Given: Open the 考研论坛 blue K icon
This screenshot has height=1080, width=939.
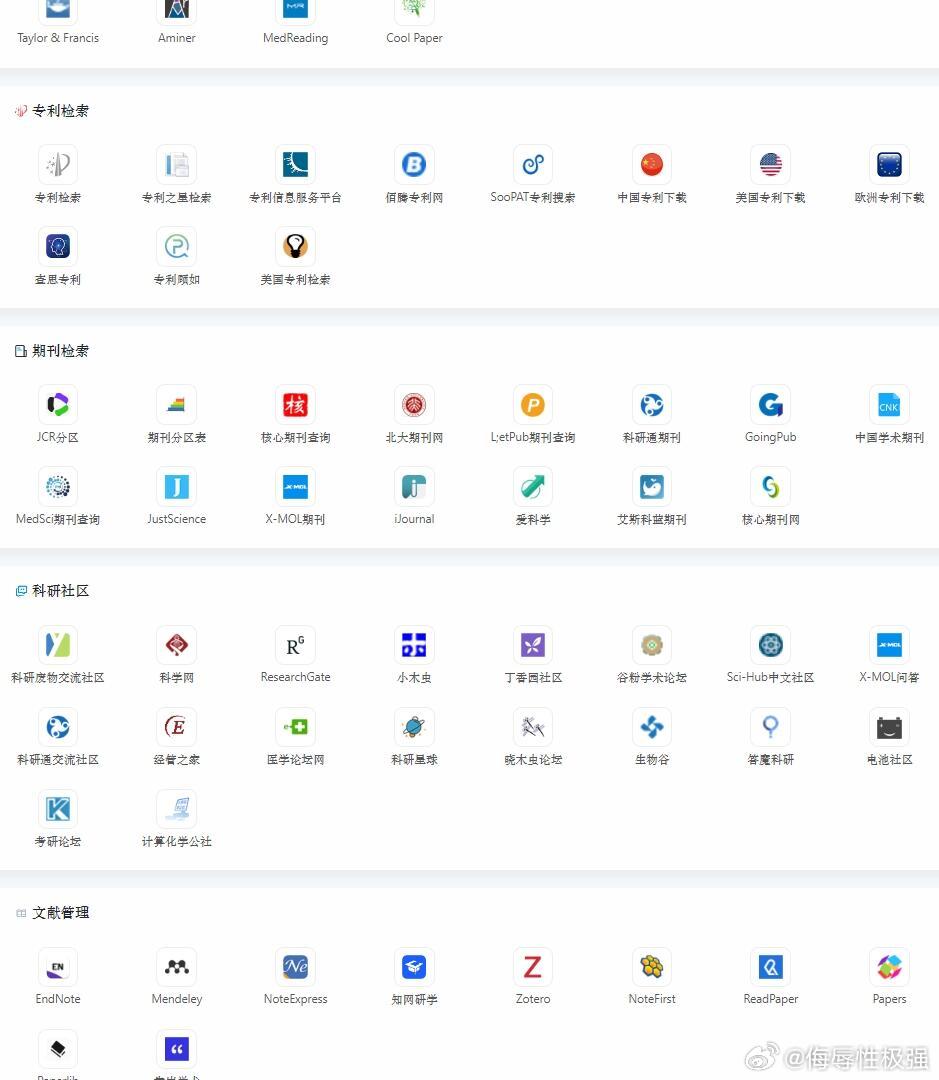Looking at the screenshot, I should point(58,809).
